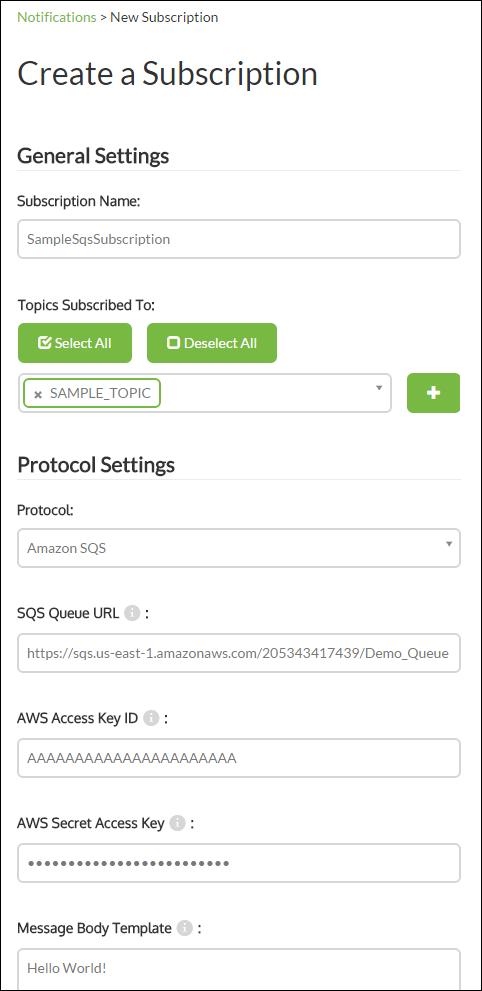Click the info icon next to Message Body Template
This screenshot has width=482, height=991.
(x=184, y=928)
